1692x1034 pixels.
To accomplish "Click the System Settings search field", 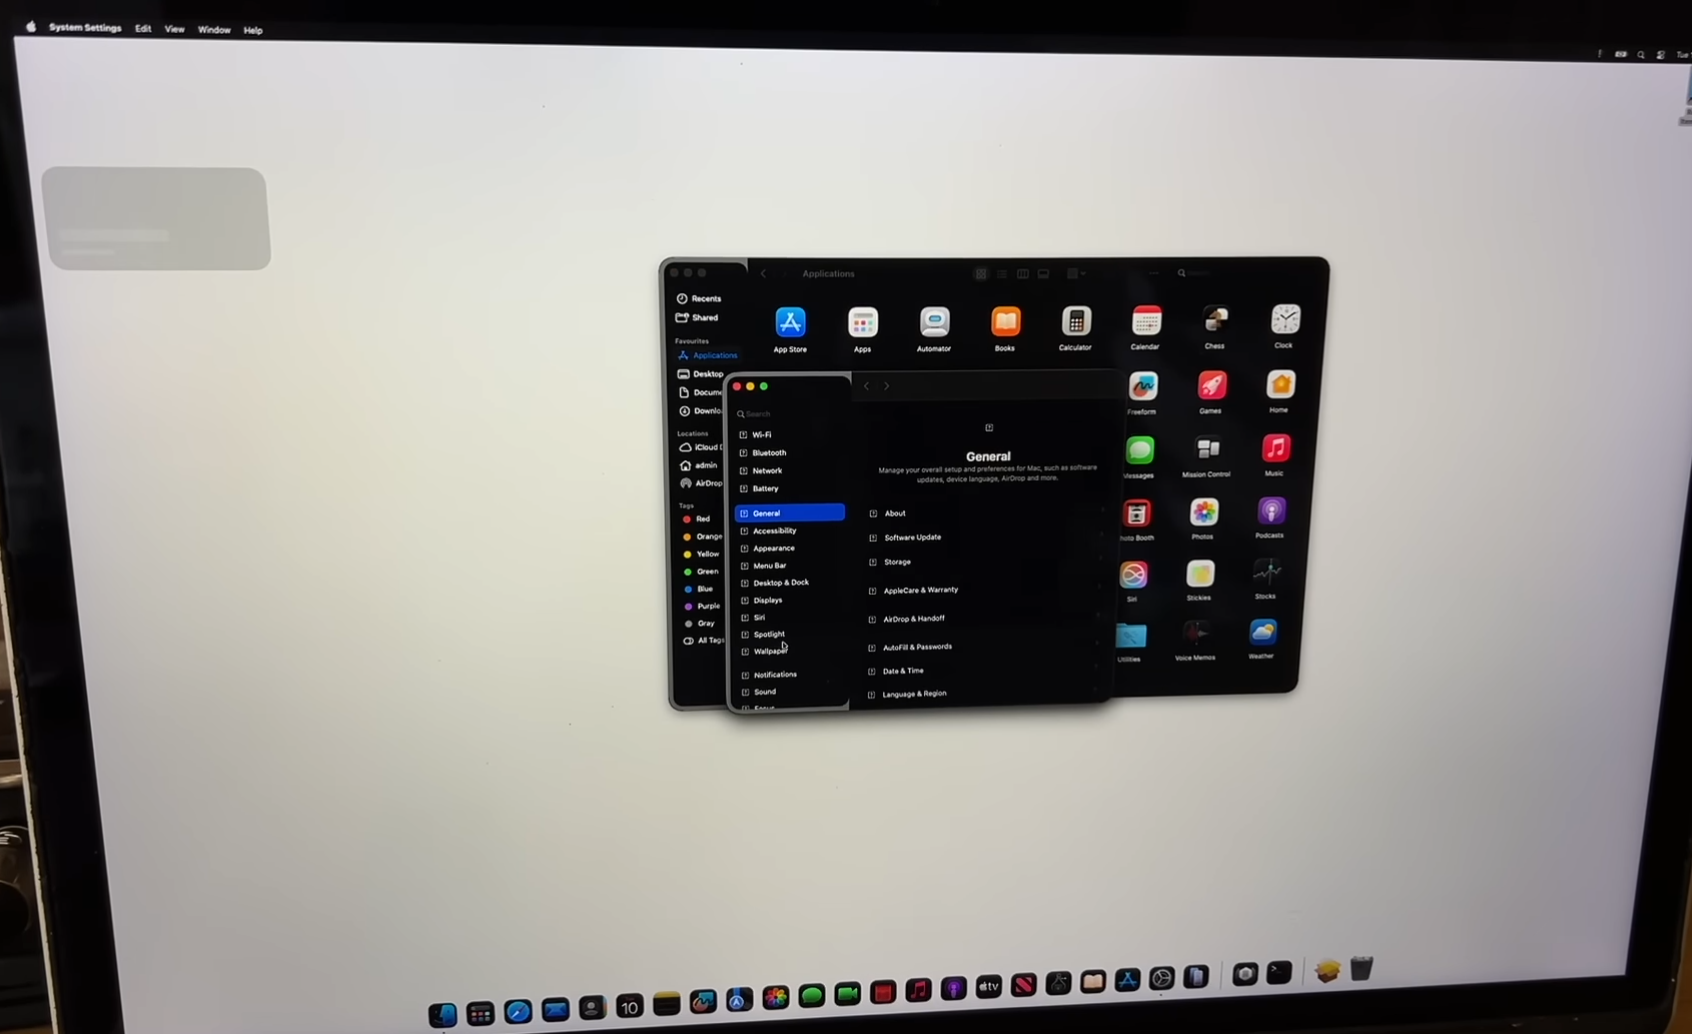I will coord(789,414).
